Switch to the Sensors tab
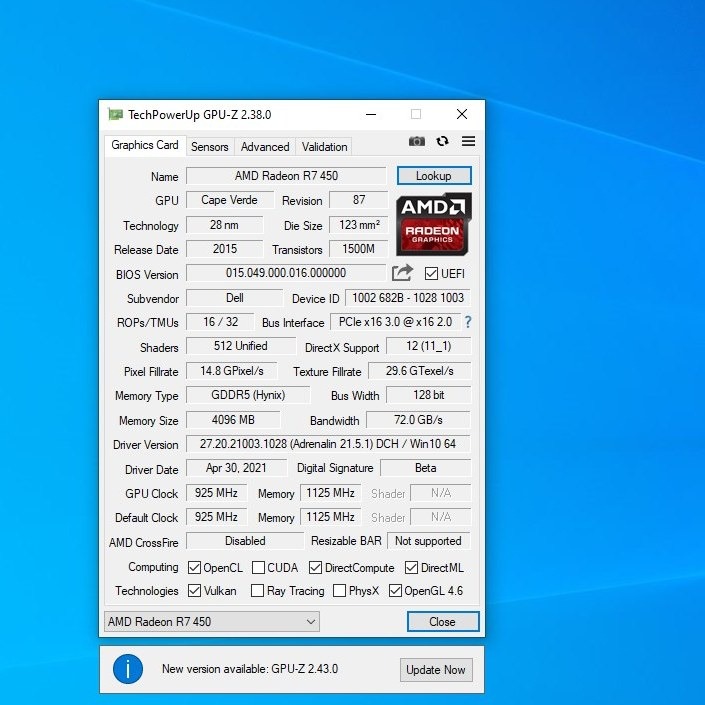 210,146
